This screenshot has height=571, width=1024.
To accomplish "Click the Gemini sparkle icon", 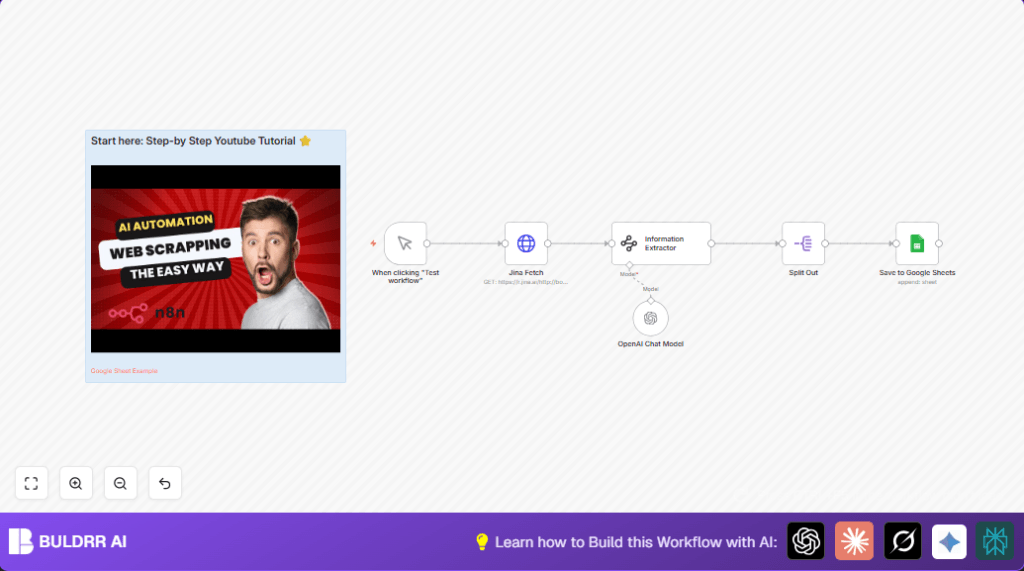I will [949, 541].
